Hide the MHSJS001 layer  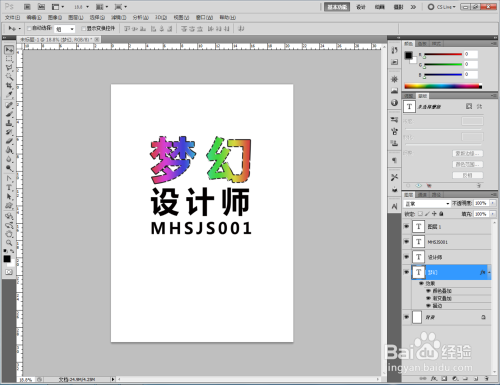(x=406, y=242)
